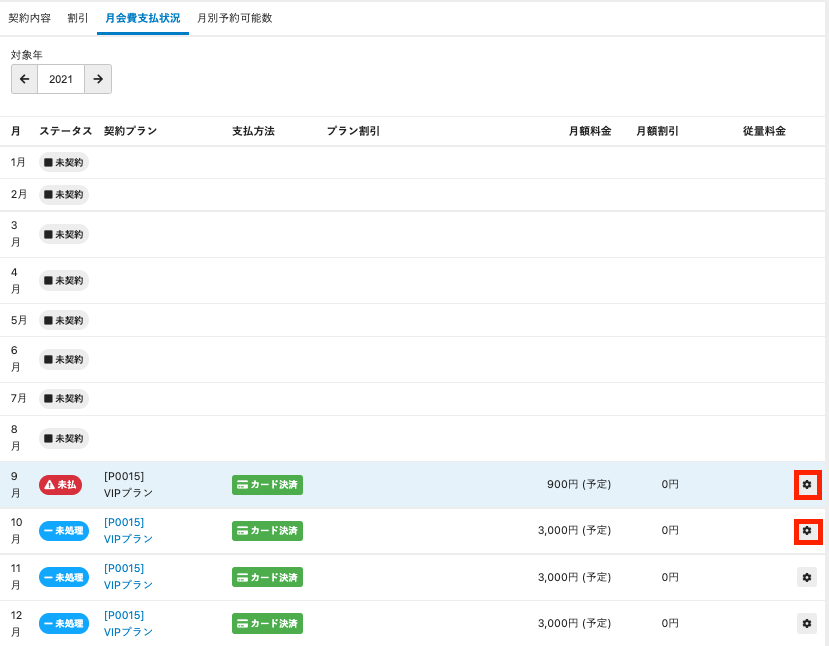Click the 2021 target year field
Viewport: 829px width, 646px height.
click(x=61, y=79)
